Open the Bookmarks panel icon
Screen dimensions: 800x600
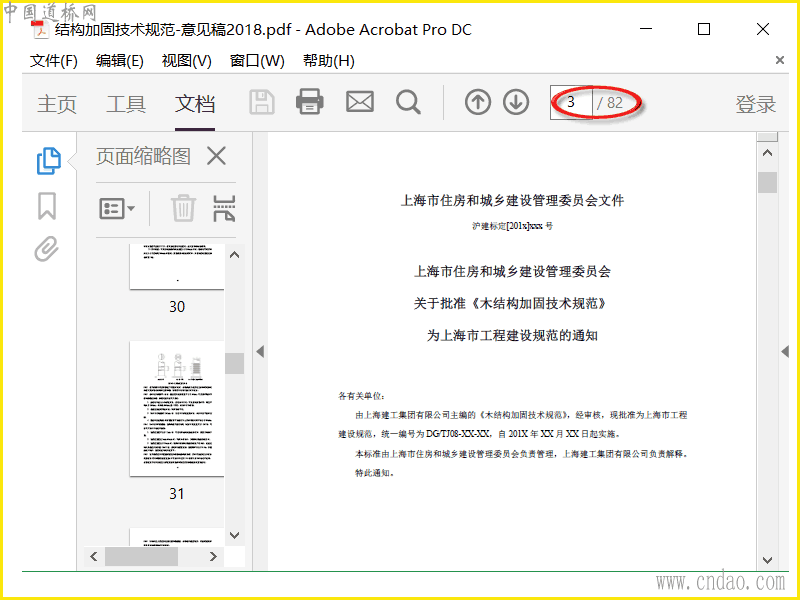pos(47,206)
